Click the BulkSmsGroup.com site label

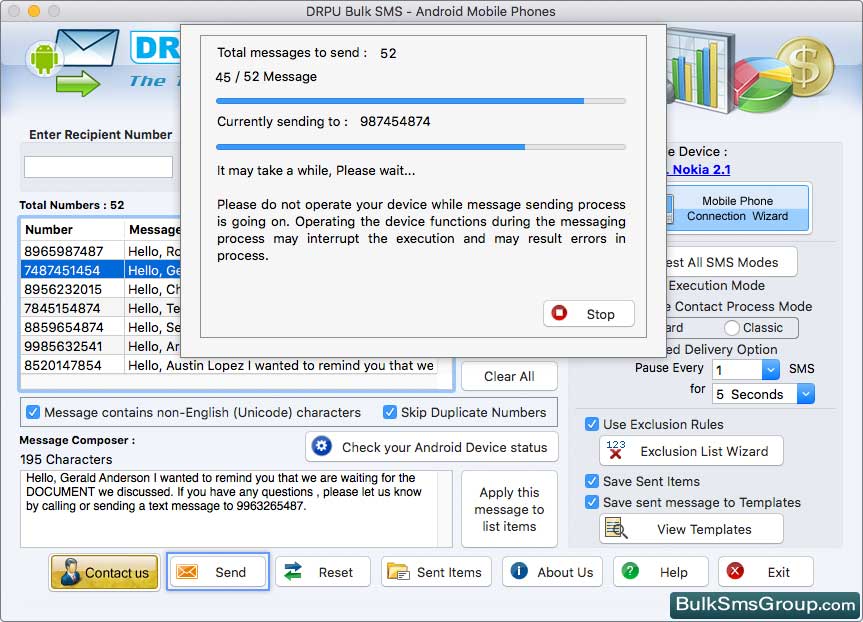[765, 604]
